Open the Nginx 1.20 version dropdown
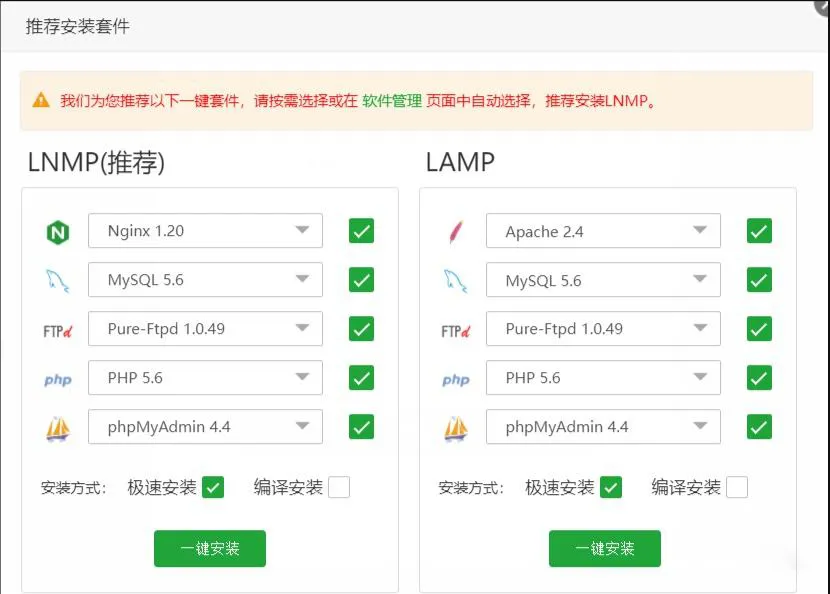 (x=205, y=231)
